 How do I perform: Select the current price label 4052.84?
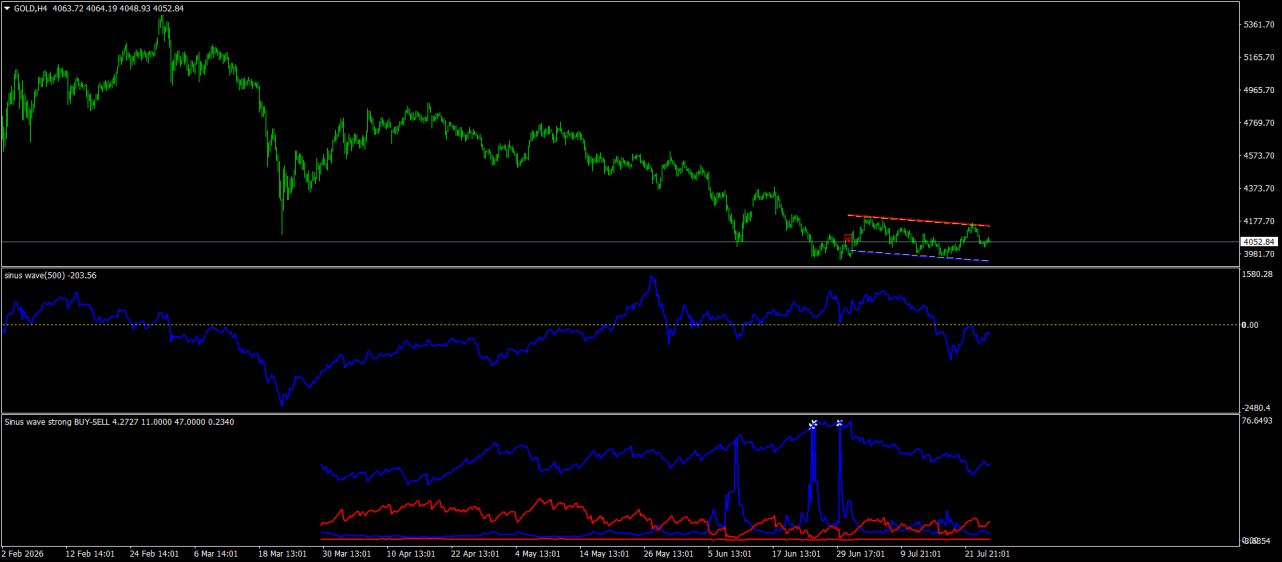(x=1258, y=242)
